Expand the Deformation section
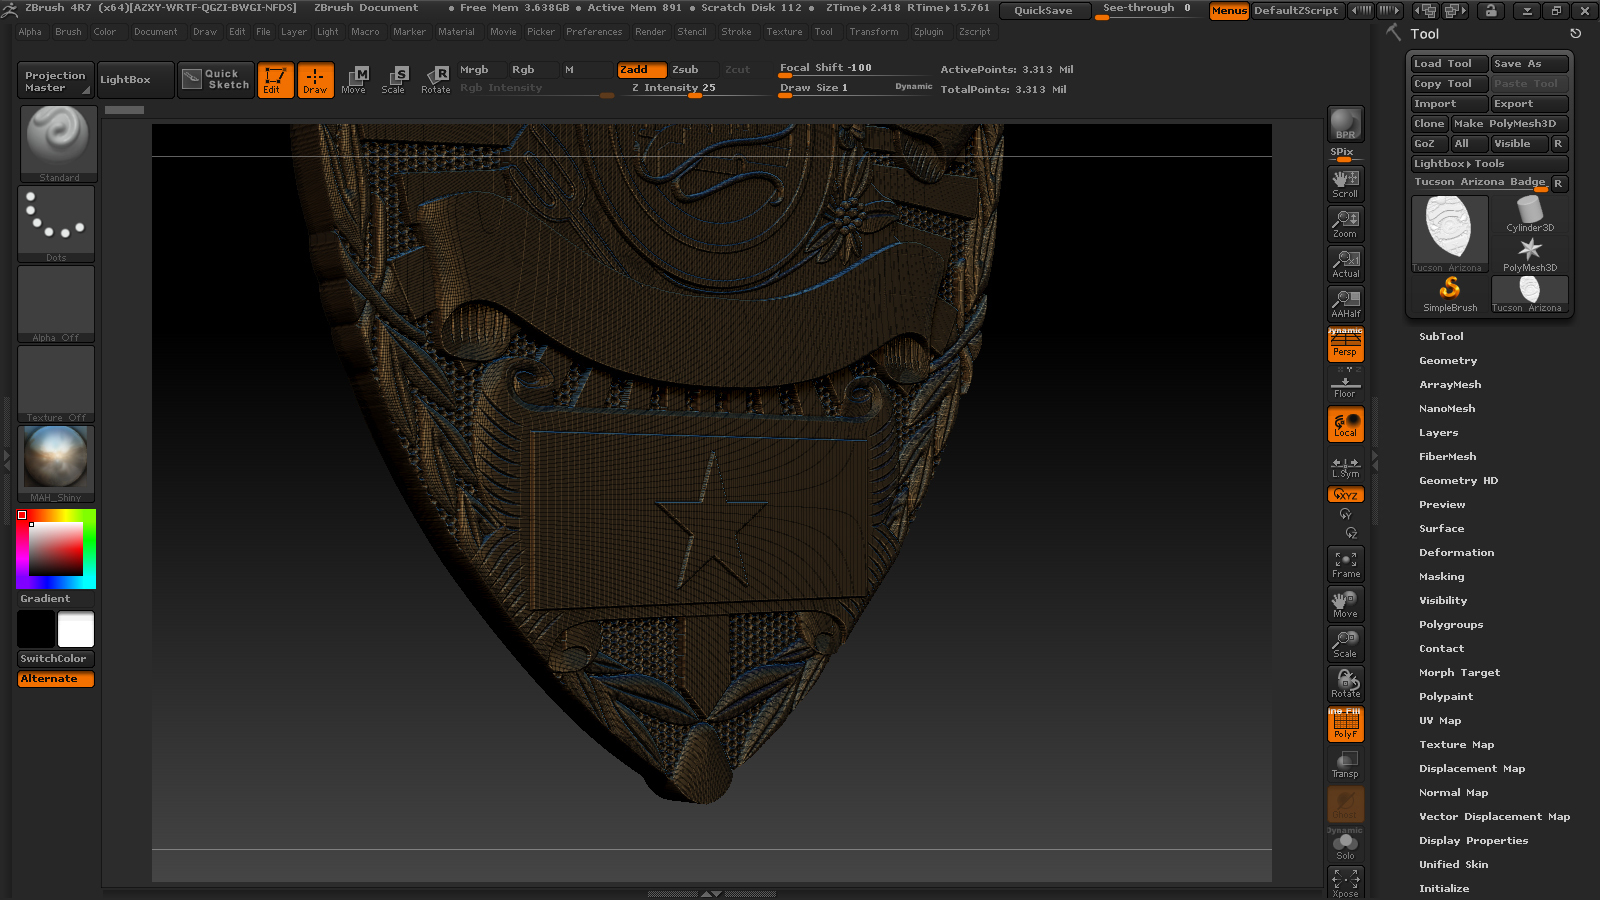Image resolution: width=1600 pixels, height=900 pixels. point(1456,553)
